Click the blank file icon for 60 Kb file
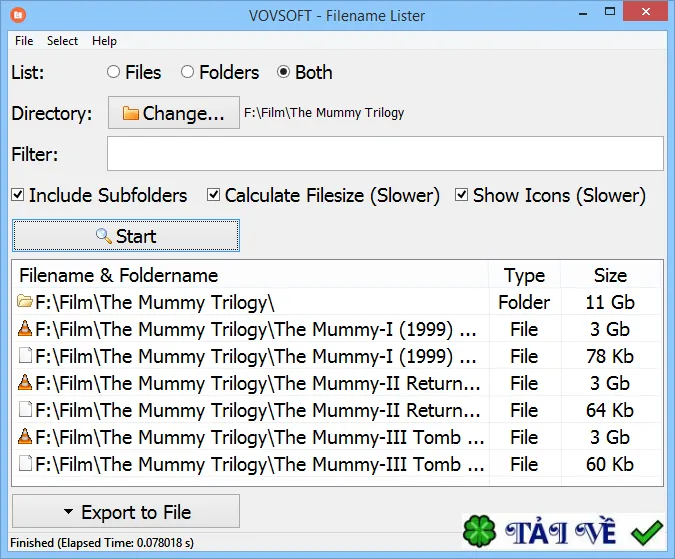 25,464
